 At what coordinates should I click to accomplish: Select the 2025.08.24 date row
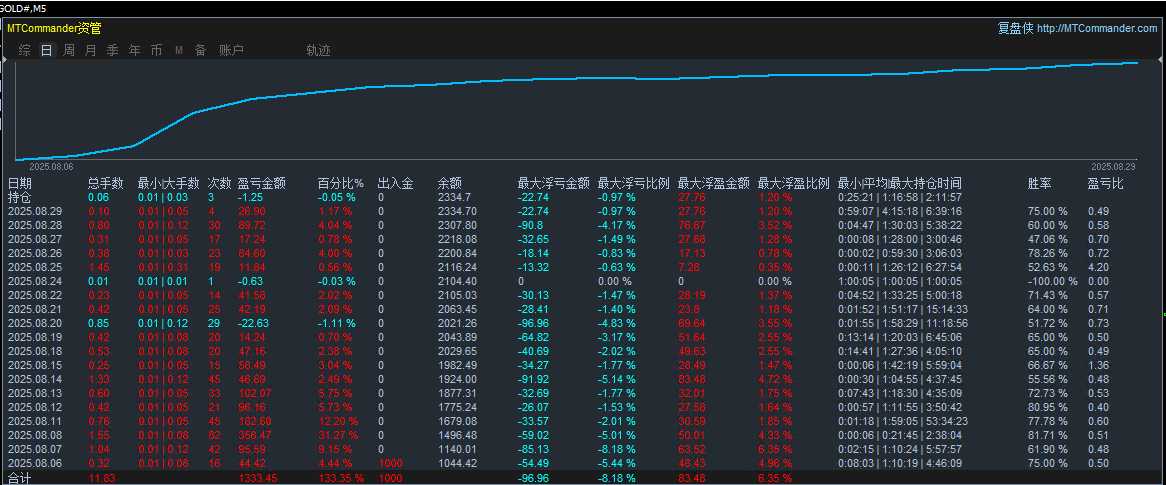pos(34,281)
